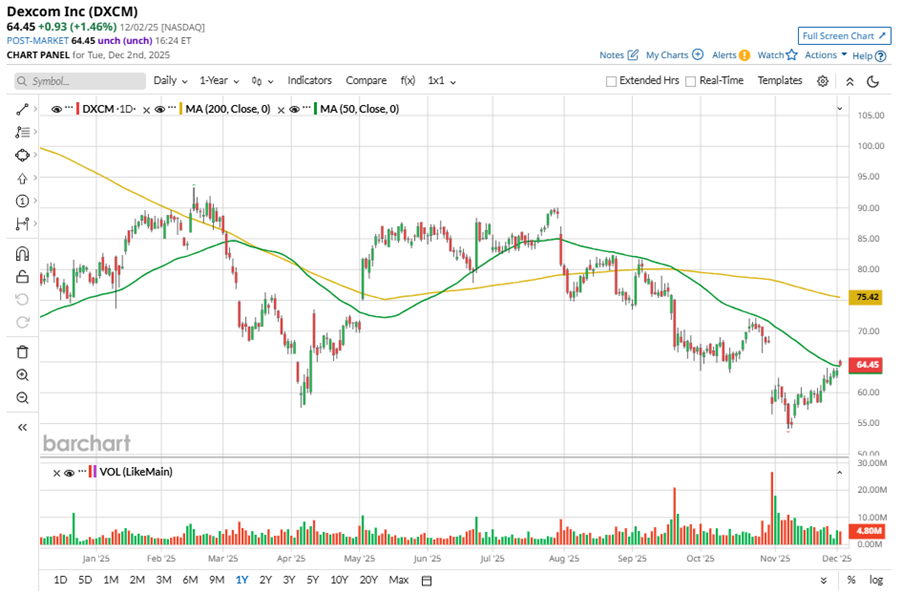Add stock to Watch list star
This screenshot has height=594, width=902.
[792, 55]
